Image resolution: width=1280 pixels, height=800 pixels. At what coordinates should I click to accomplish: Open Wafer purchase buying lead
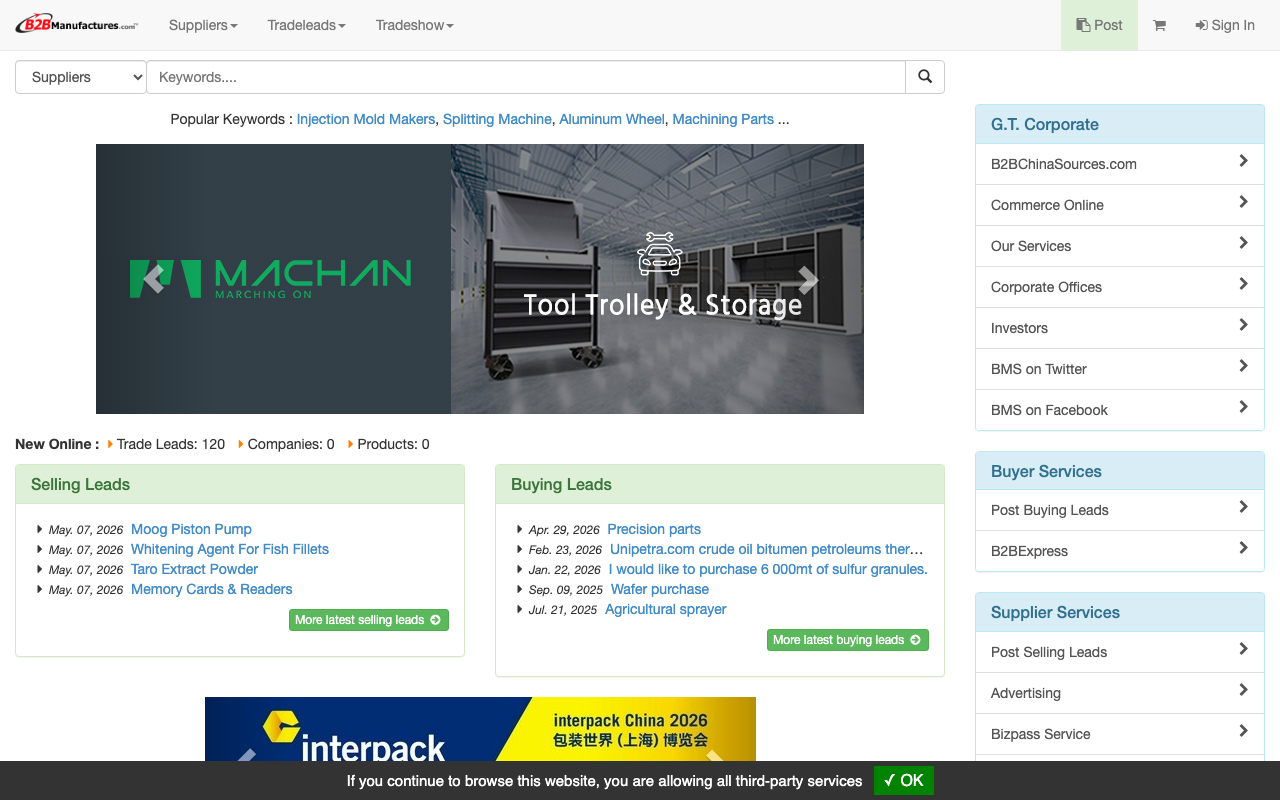660,589
